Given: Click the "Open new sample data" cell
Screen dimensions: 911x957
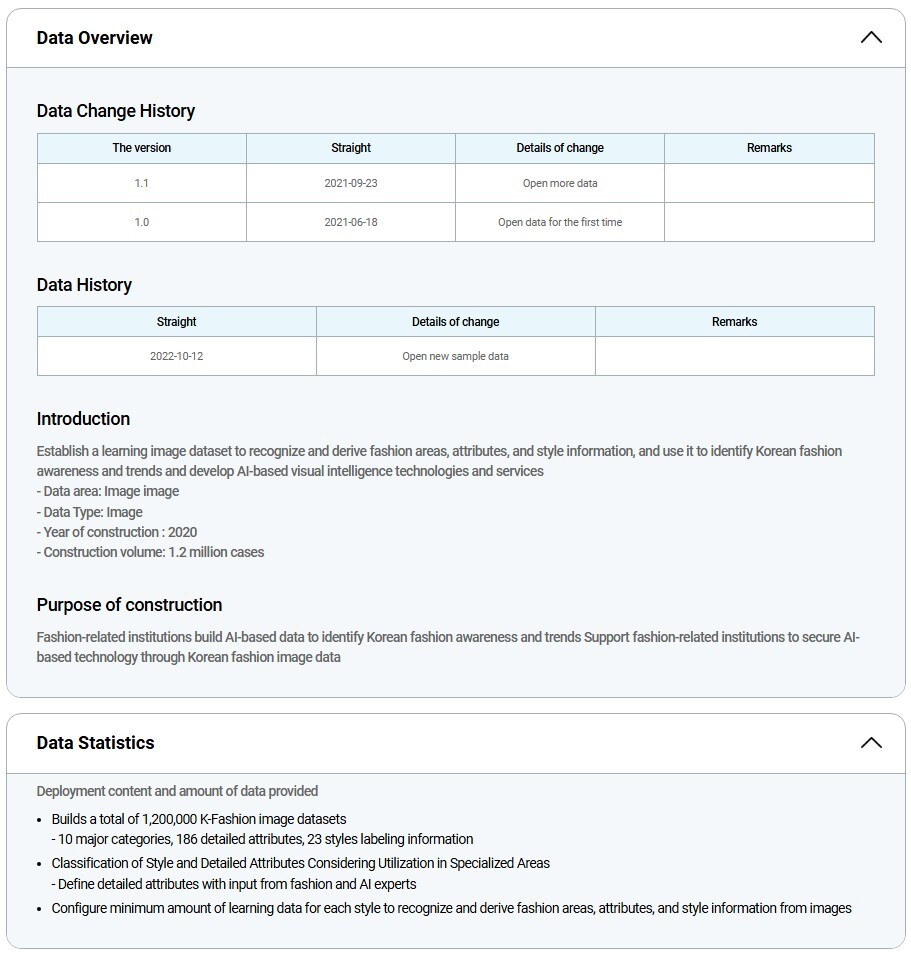Looking at the screenshot, I should pos(456,356).
